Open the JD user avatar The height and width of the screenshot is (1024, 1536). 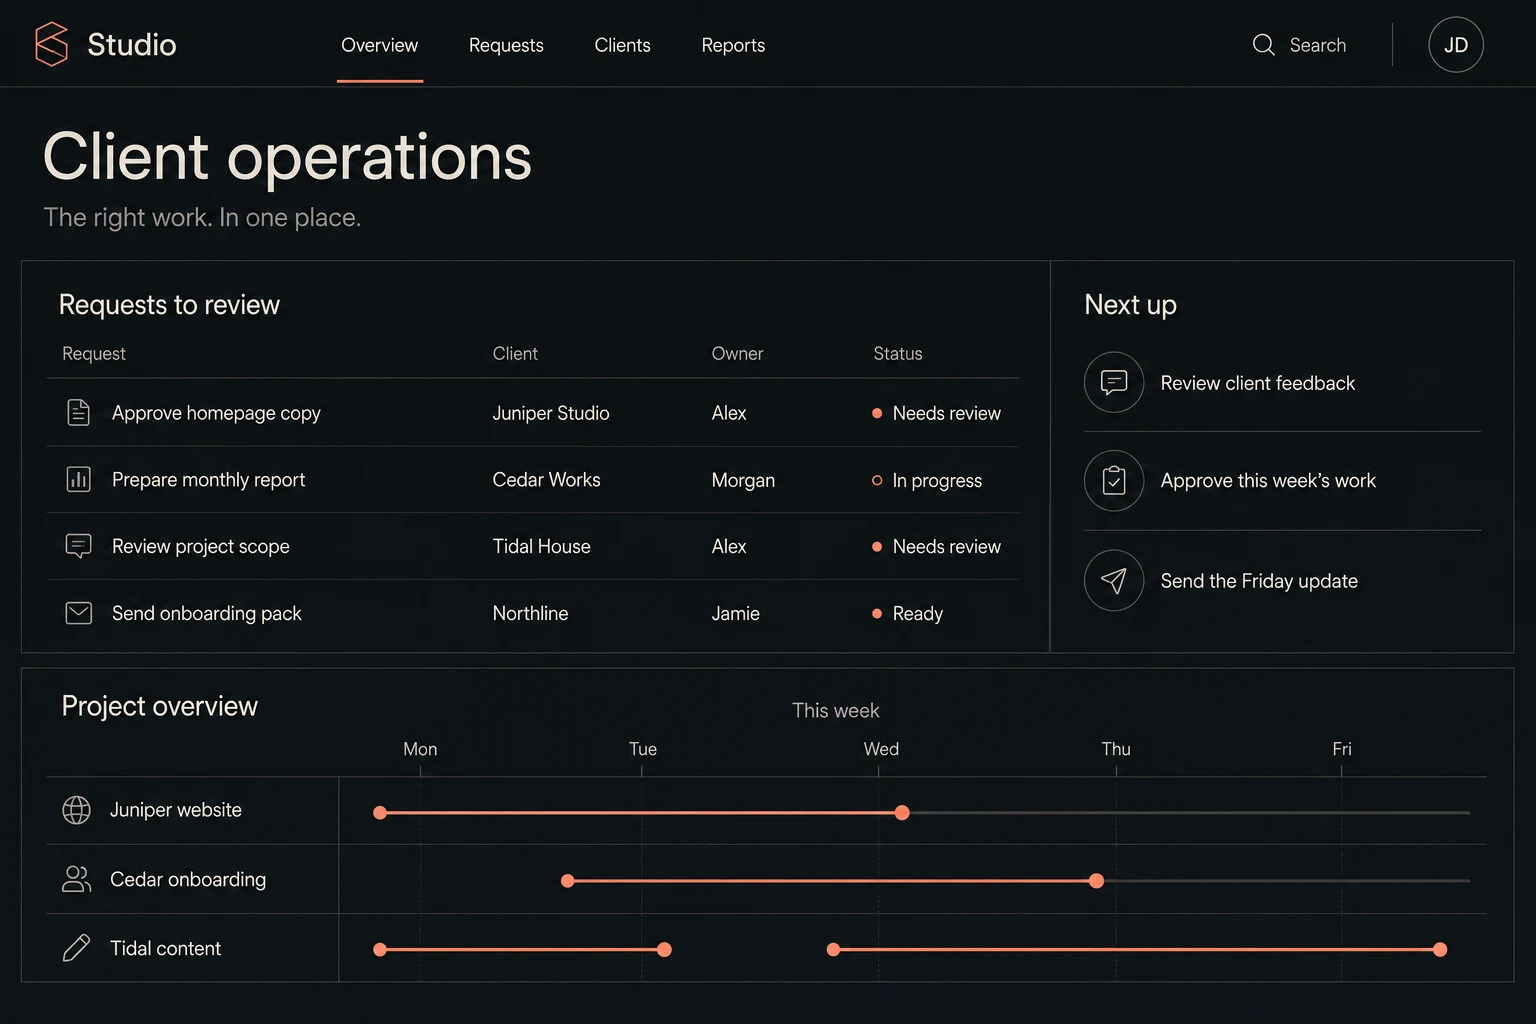[x=1455, y=45]
